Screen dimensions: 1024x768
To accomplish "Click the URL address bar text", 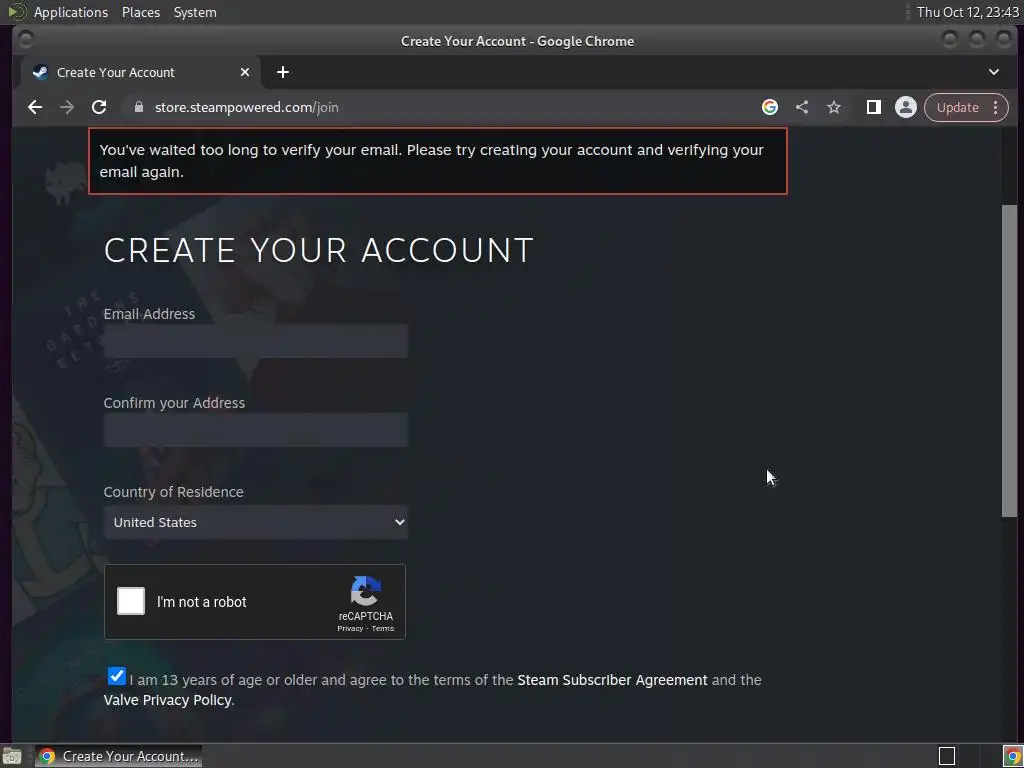I will [x=246, y=107].
